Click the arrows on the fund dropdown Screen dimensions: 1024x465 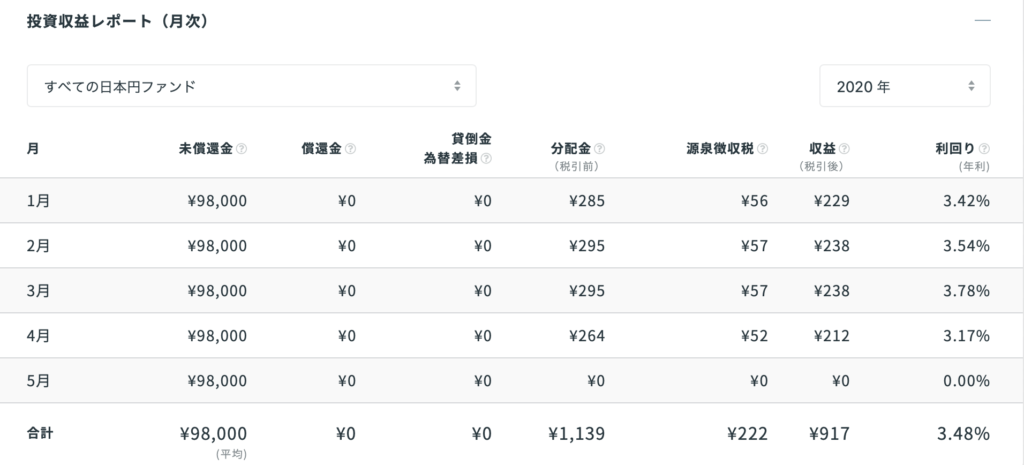pyautogui.click(x=457, y=86)
